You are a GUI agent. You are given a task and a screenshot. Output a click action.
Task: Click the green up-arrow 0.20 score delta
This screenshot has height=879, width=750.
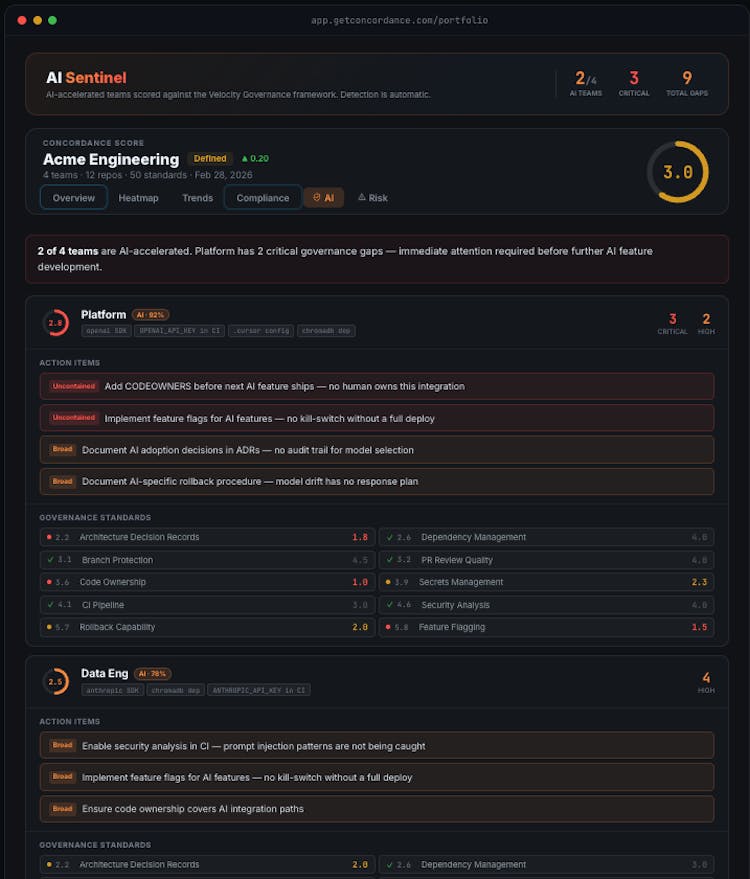tap(255, 158)
